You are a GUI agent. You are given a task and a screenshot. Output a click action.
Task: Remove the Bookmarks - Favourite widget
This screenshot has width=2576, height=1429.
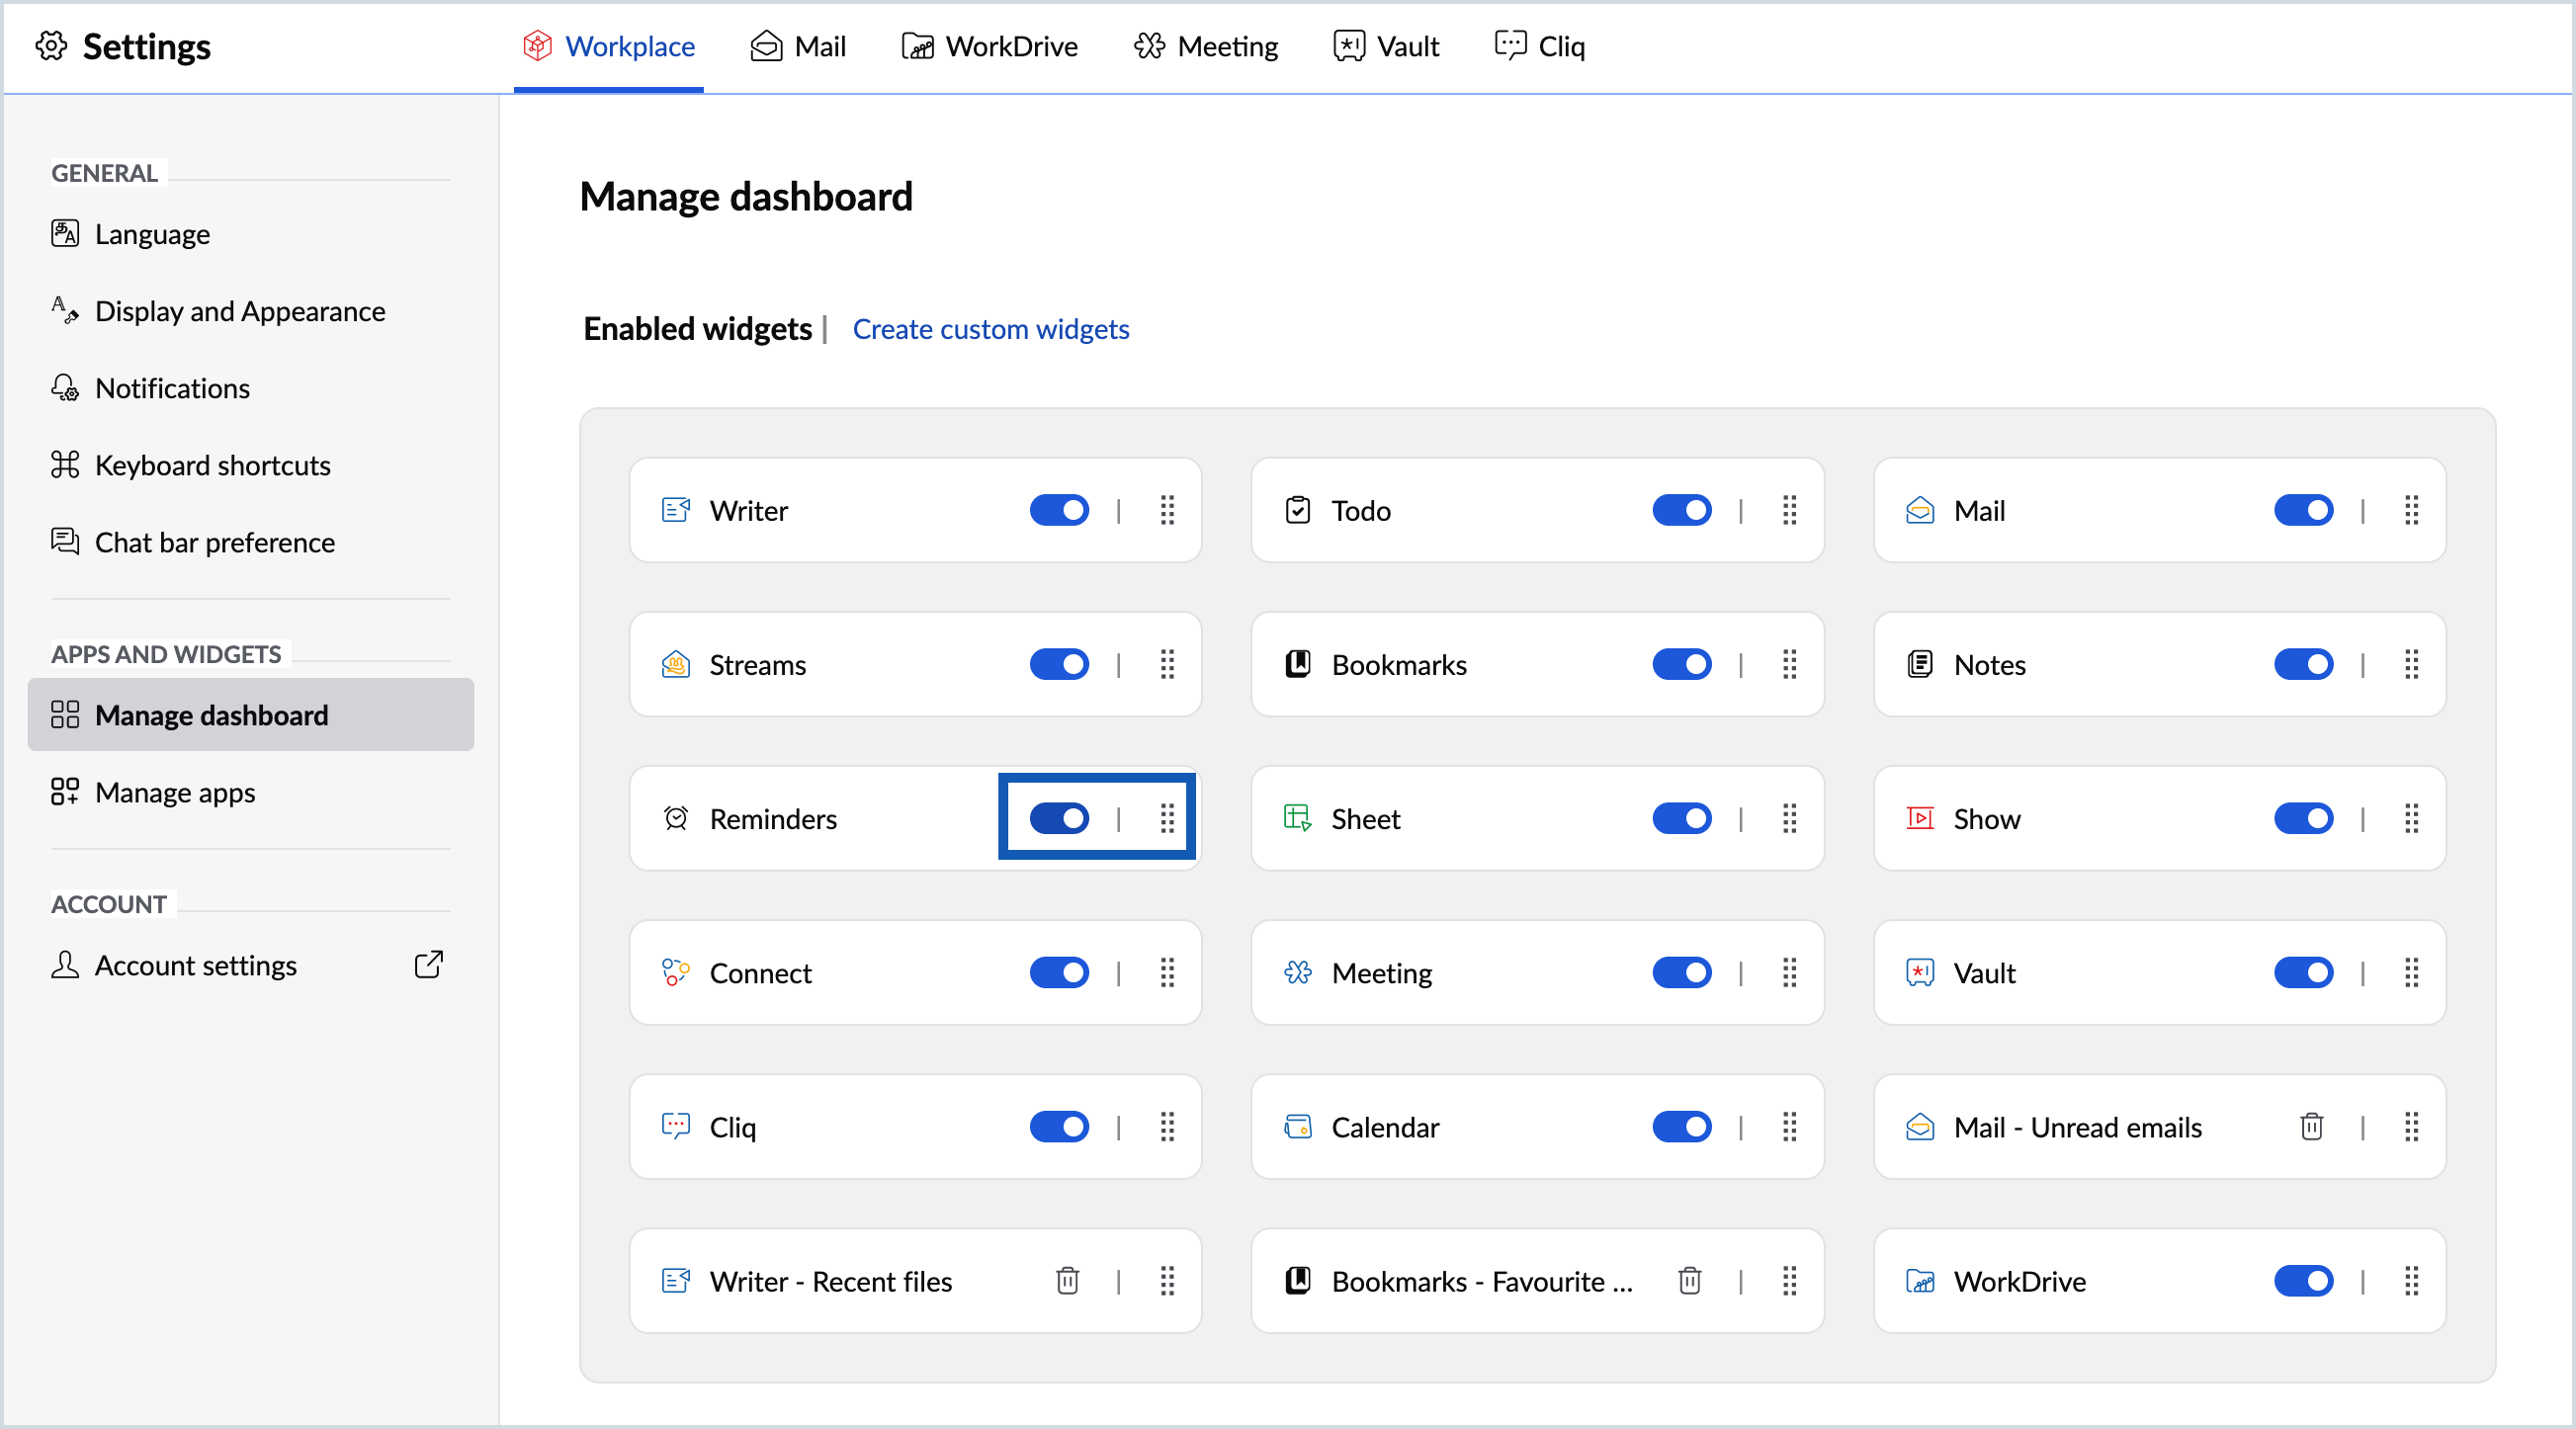(1689, 1280)
